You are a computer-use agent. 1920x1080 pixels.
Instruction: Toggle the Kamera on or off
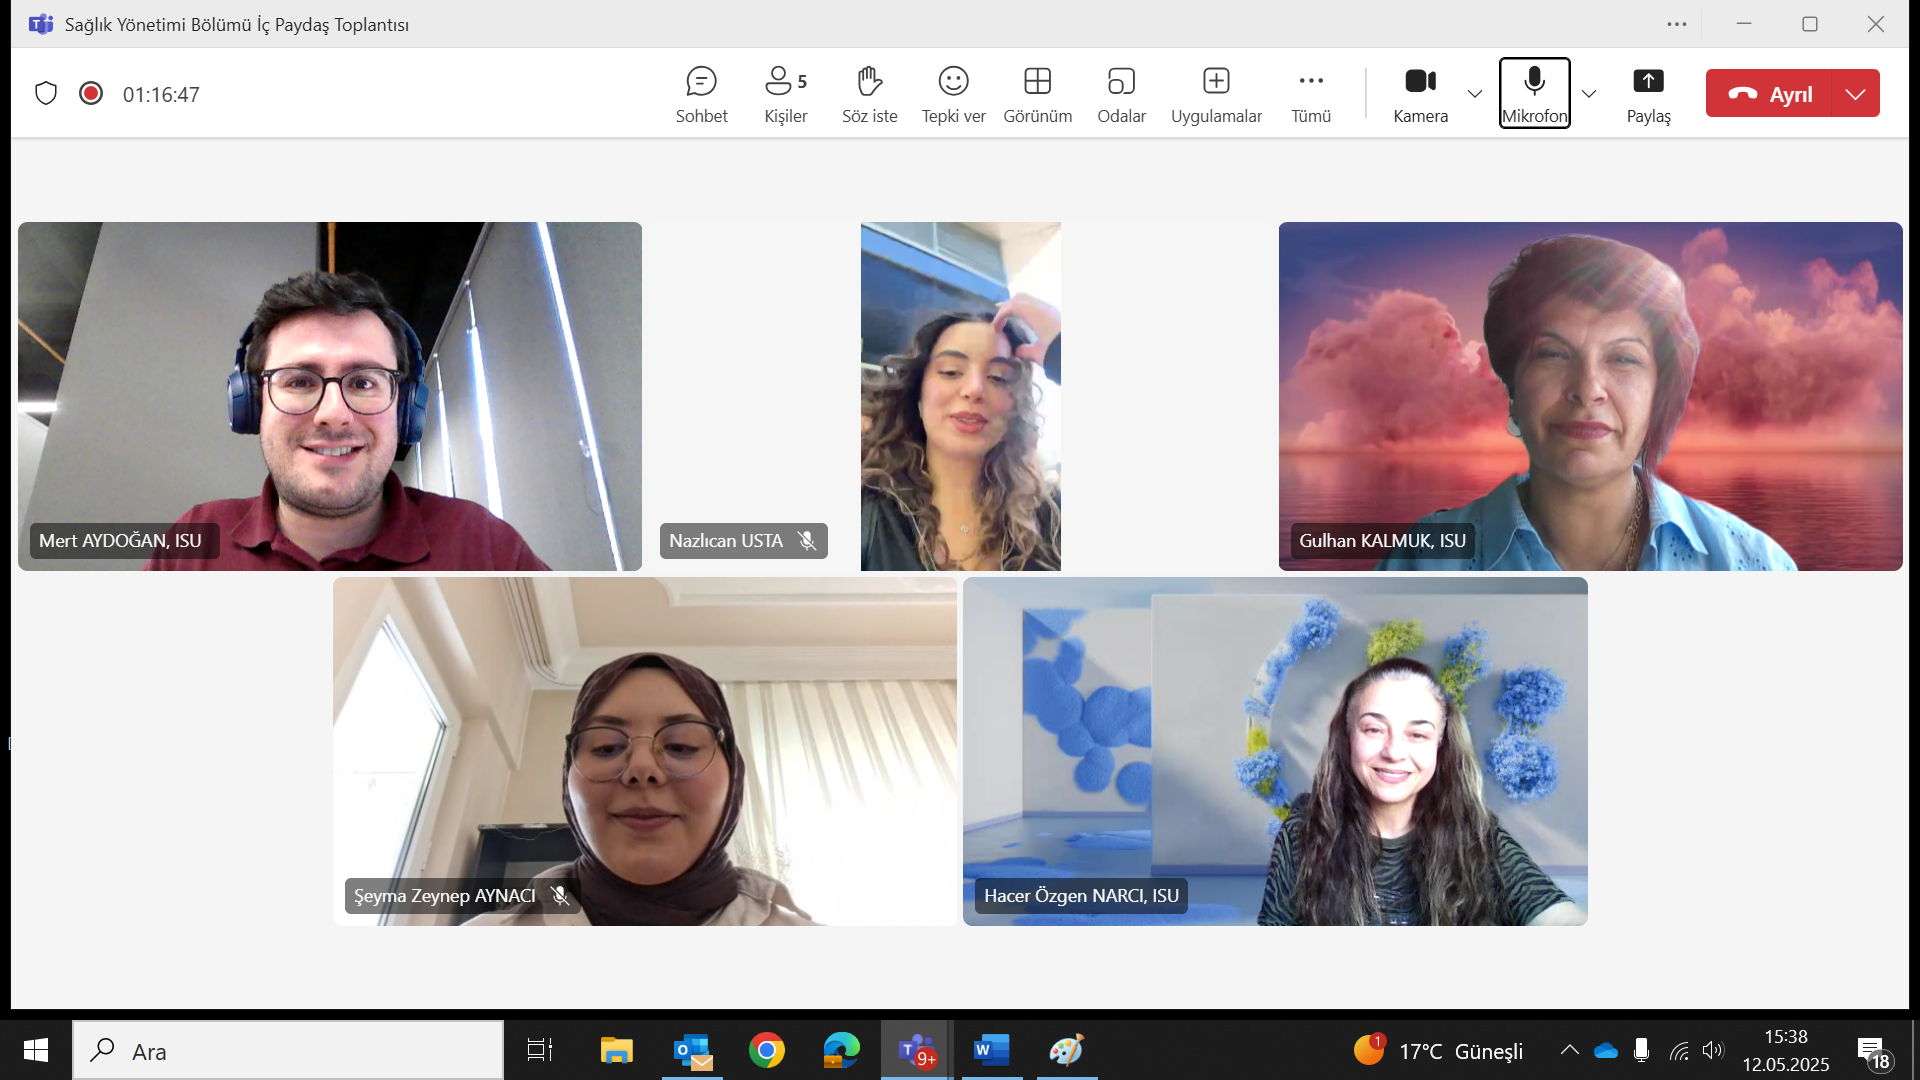[1420, 94]
